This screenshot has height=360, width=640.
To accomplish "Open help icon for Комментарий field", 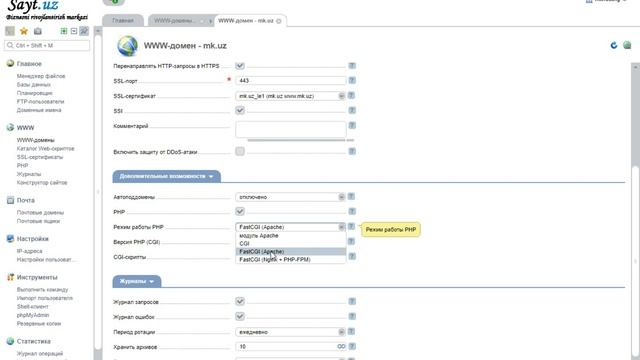I will (x=352, y=126).
